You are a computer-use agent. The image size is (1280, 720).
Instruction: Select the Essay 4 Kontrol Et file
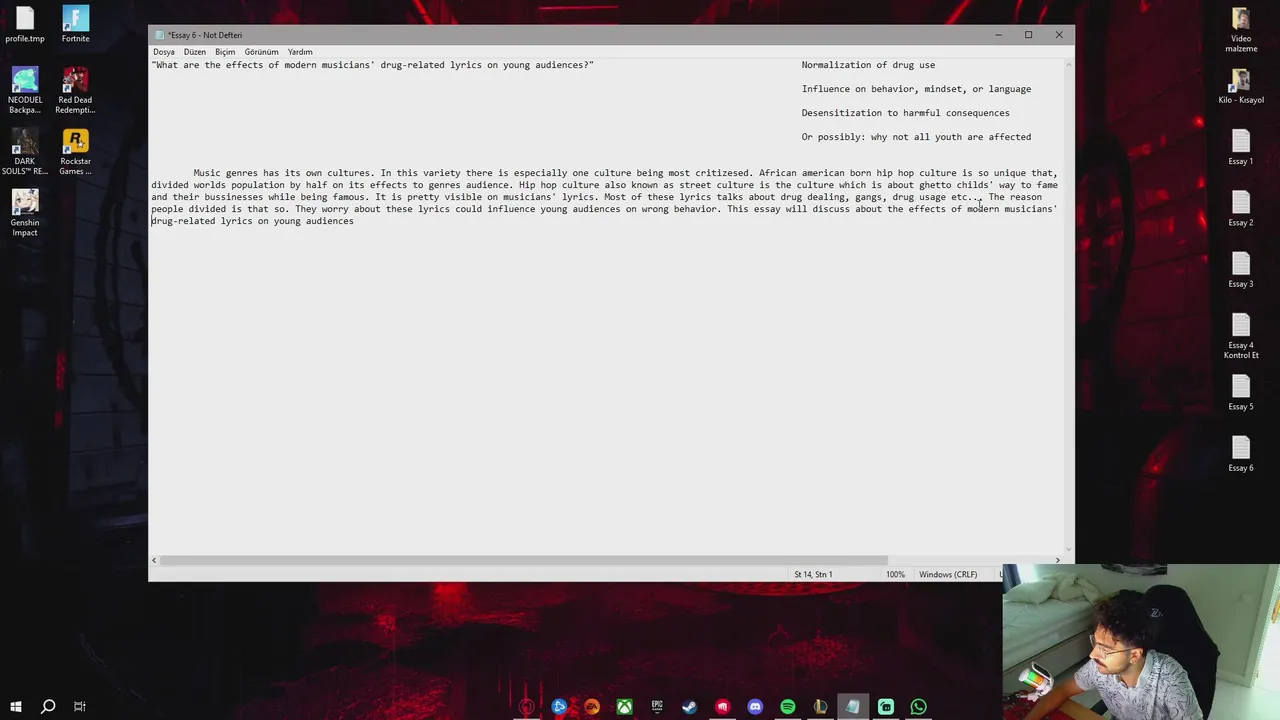point(1241,336)
